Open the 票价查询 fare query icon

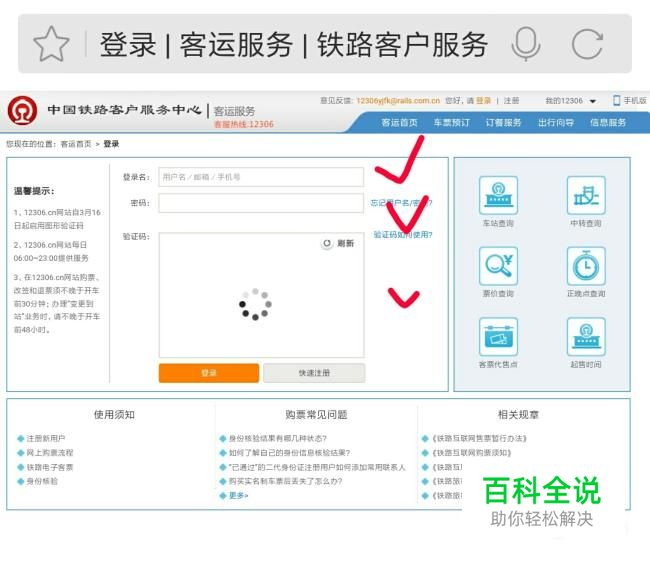tap(498, 266)
